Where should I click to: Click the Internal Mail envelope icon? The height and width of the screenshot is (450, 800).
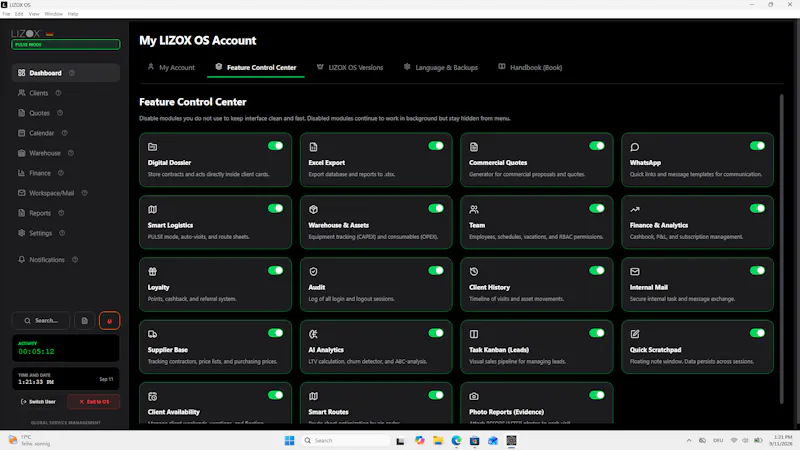point(635,271)
